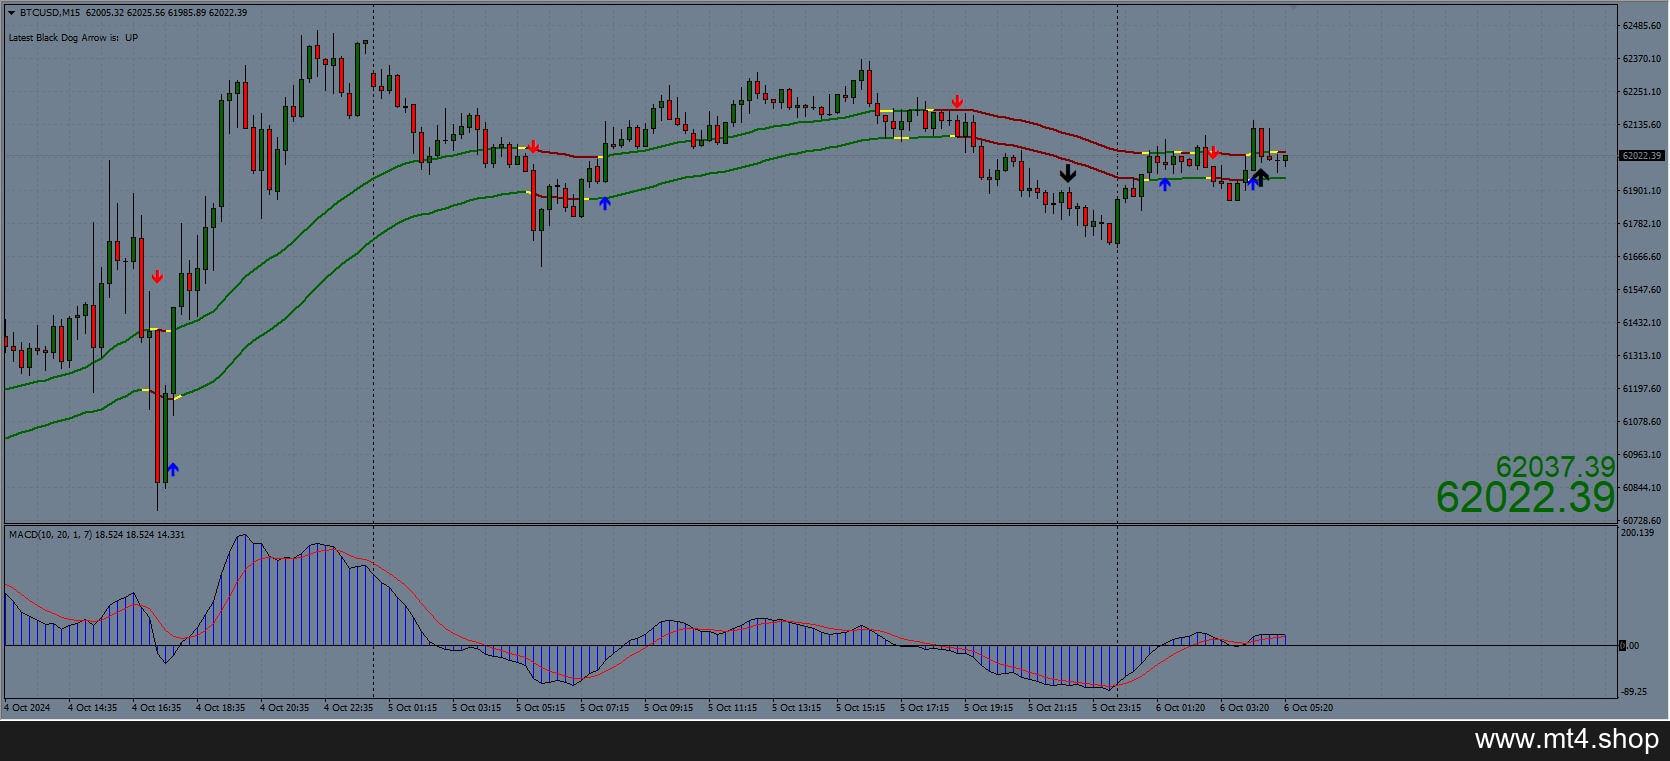
Task: Click the '5 Oct 15:15' time label
Action: [x=860, y=708]
